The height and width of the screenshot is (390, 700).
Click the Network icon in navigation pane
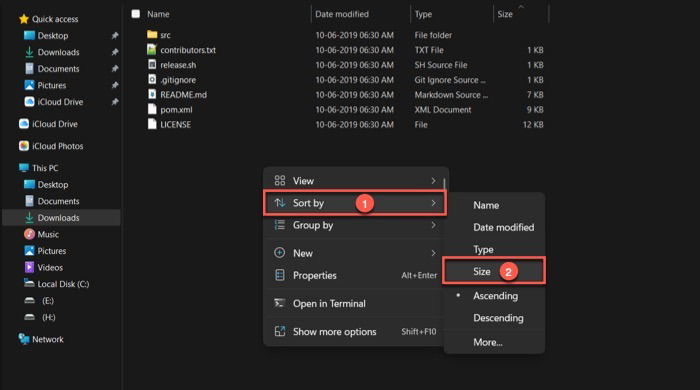(x=24, y=339)
